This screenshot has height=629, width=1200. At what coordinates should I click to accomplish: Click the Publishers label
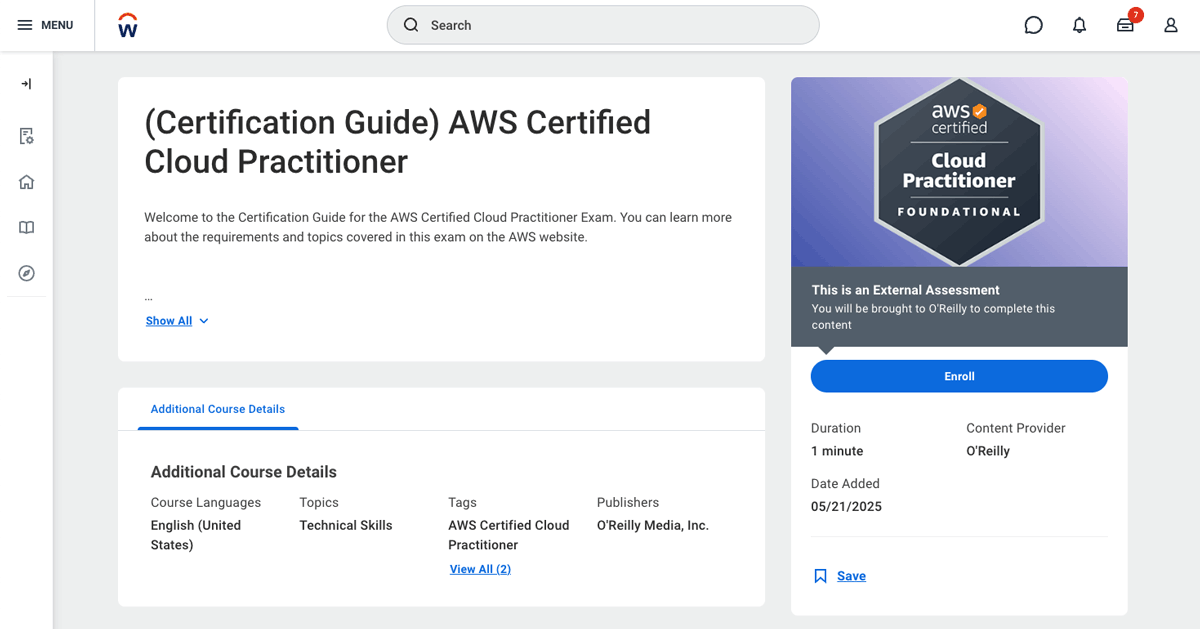[x=628, y=502]
